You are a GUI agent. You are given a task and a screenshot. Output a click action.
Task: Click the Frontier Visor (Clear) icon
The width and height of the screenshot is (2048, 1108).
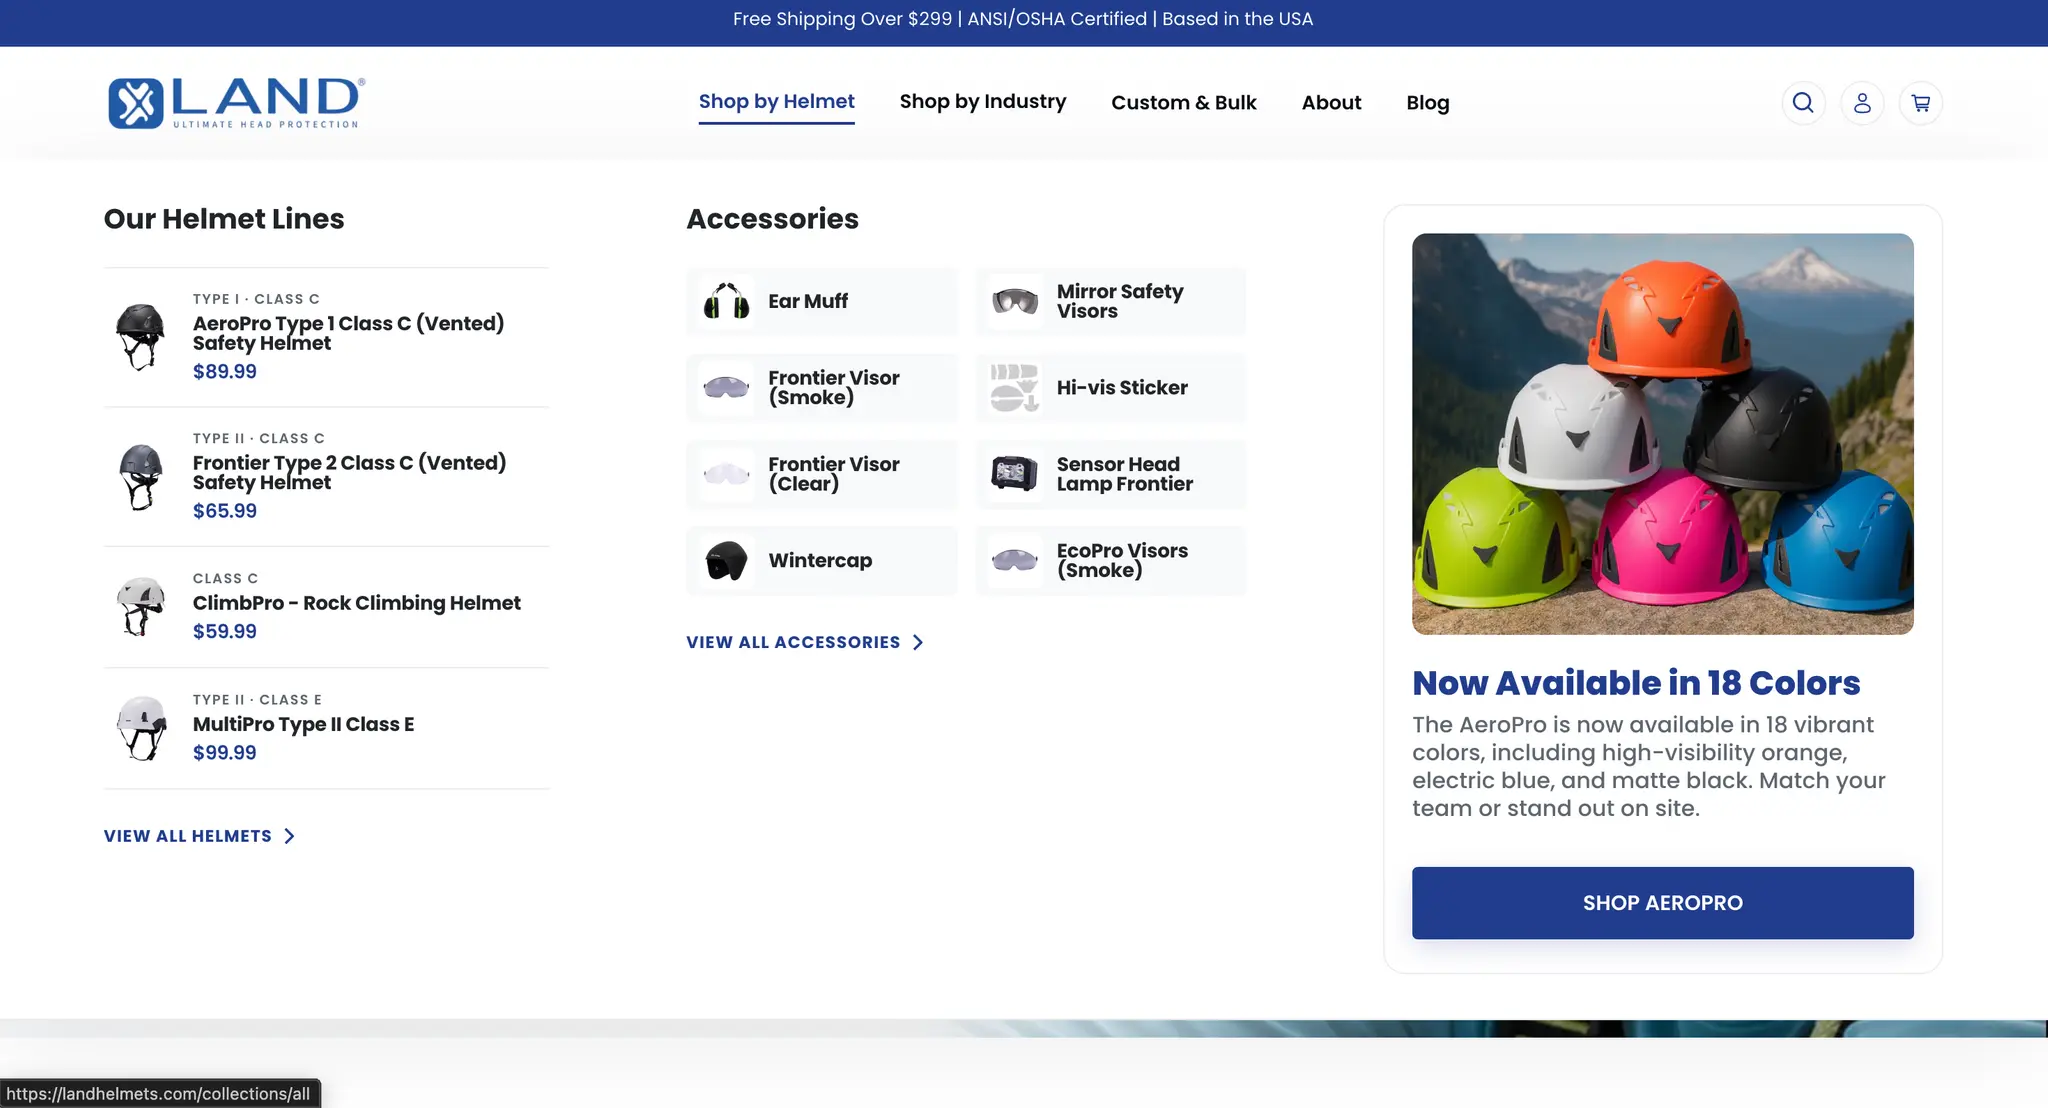tap(727, 474)
